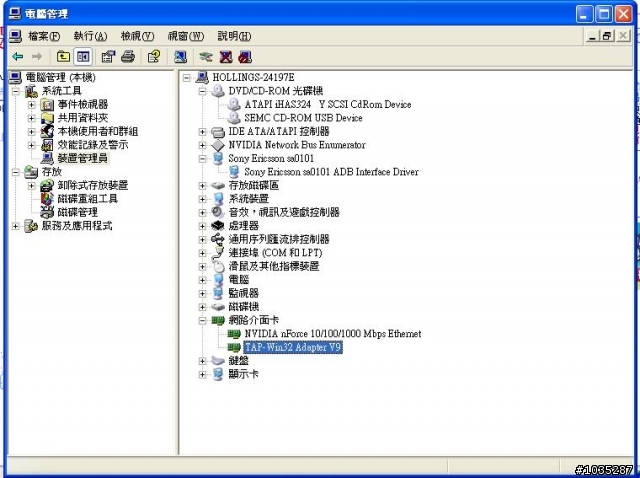The image size is (640, 478).
Task: Expand the 服務及應用程式 node
Action: point(16,226)
